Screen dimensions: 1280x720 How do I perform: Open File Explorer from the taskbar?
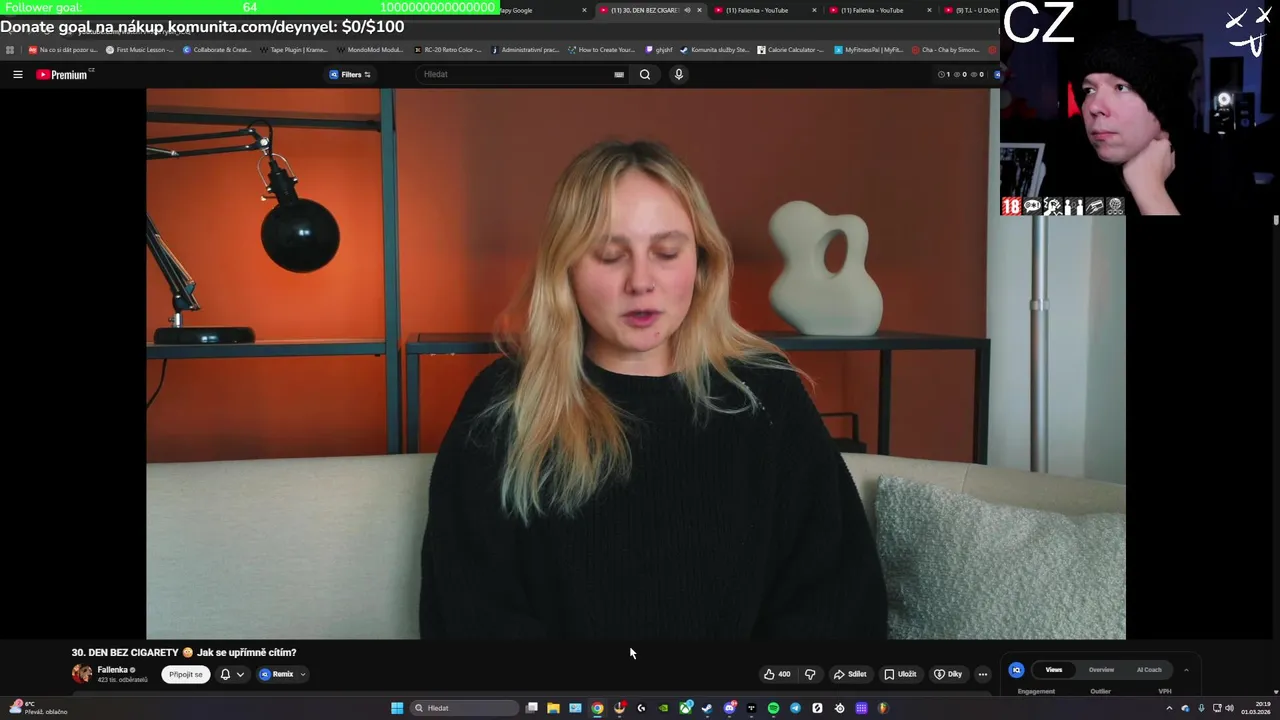pyautogui.click(x=553, y=708)
